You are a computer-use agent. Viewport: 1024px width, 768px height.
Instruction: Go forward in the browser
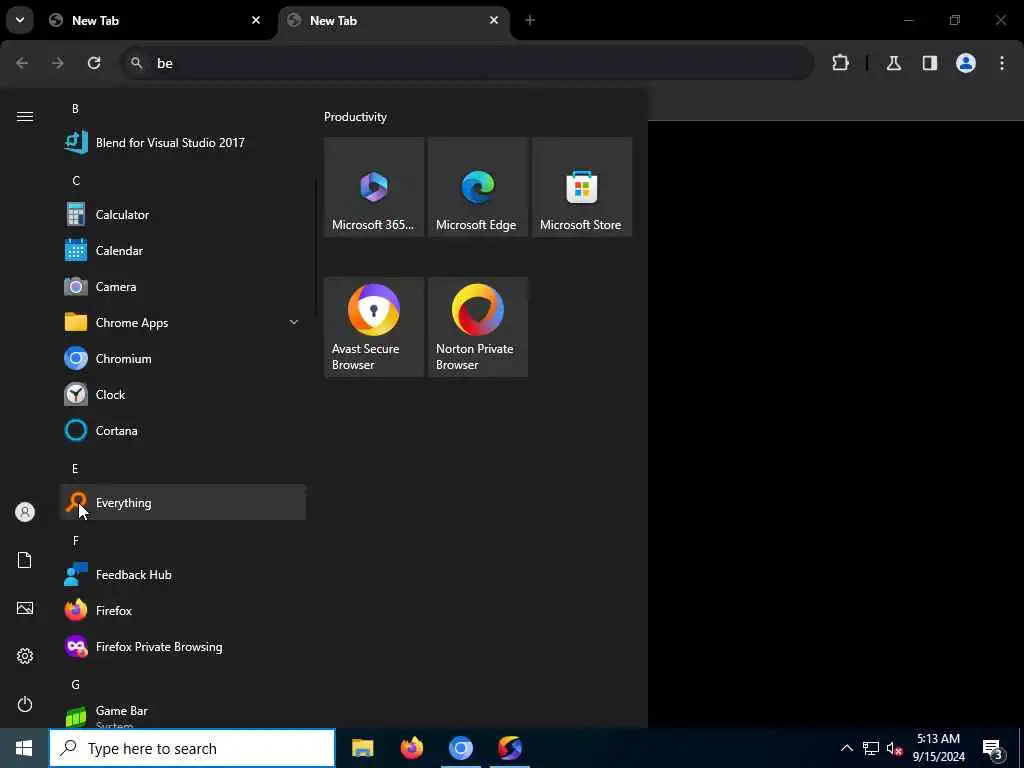tap(58, 63)
